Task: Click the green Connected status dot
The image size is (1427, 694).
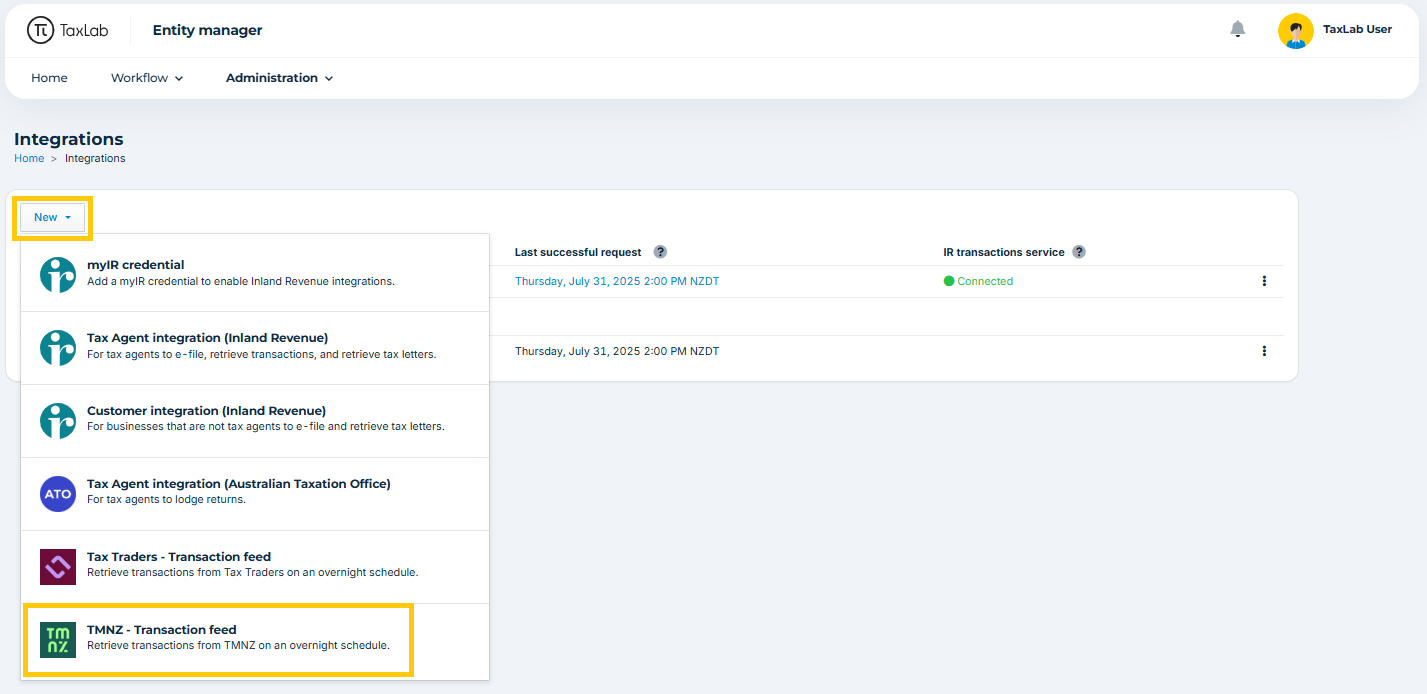Action: click(x=949, y=281)
